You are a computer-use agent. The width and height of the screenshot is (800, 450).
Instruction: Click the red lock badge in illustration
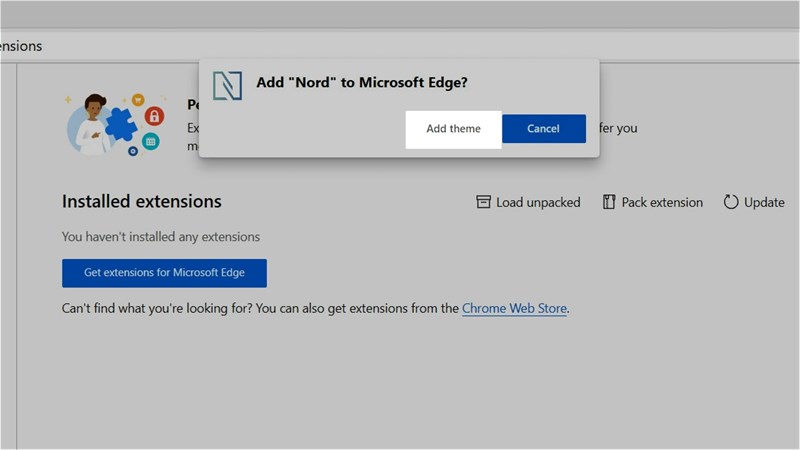(x=154, y=117)
